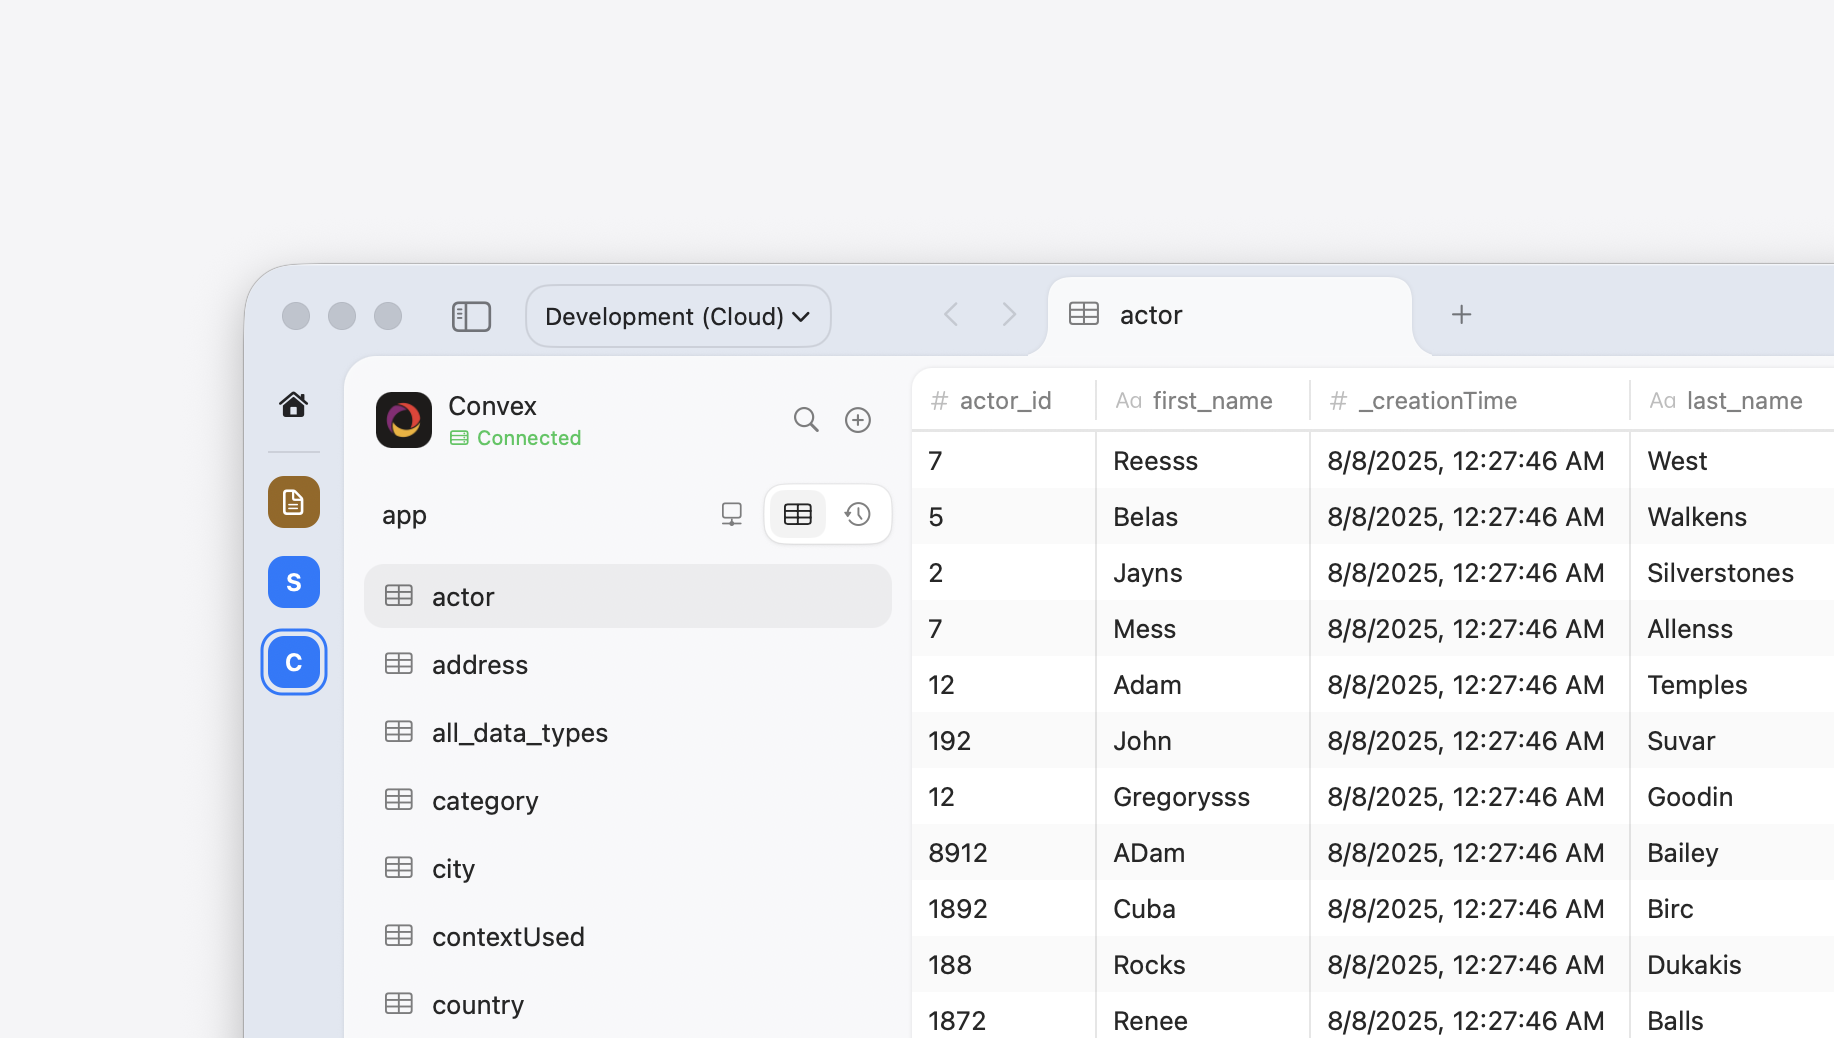Select the blue C connection
Screen dimensions: 1834x1038
pos(294,662)
